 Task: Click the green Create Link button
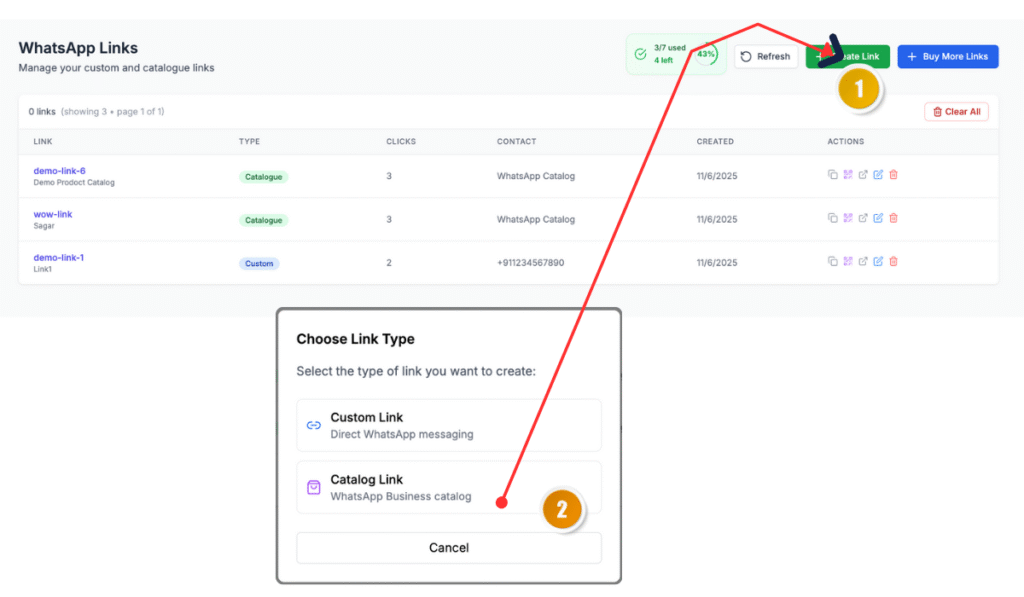click(x=847, y=57)
